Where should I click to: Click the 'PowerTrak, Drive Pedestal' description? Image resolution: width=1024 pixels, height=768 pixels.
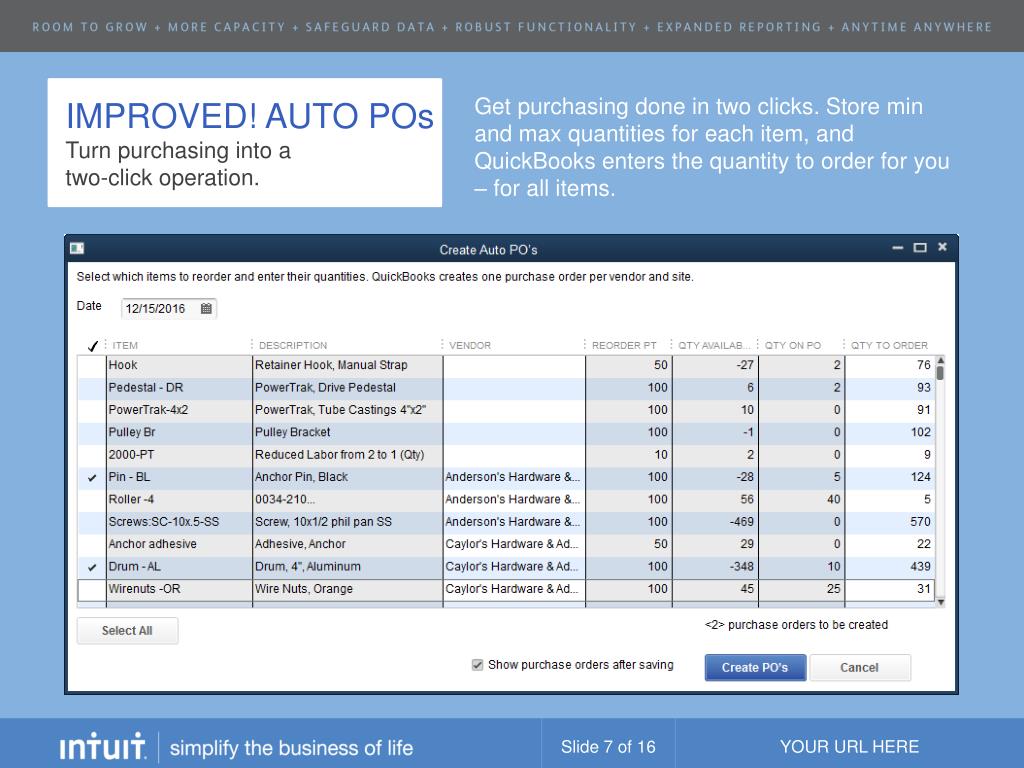[347, 388]
